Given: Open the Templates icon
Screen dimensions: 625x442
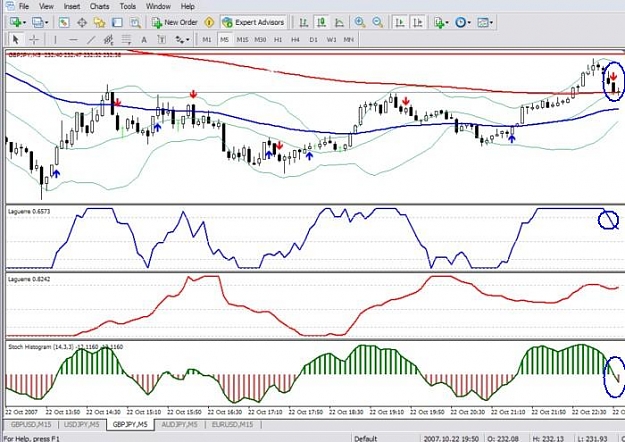Looking at the screenshot, I should click(x=483, y=23).
